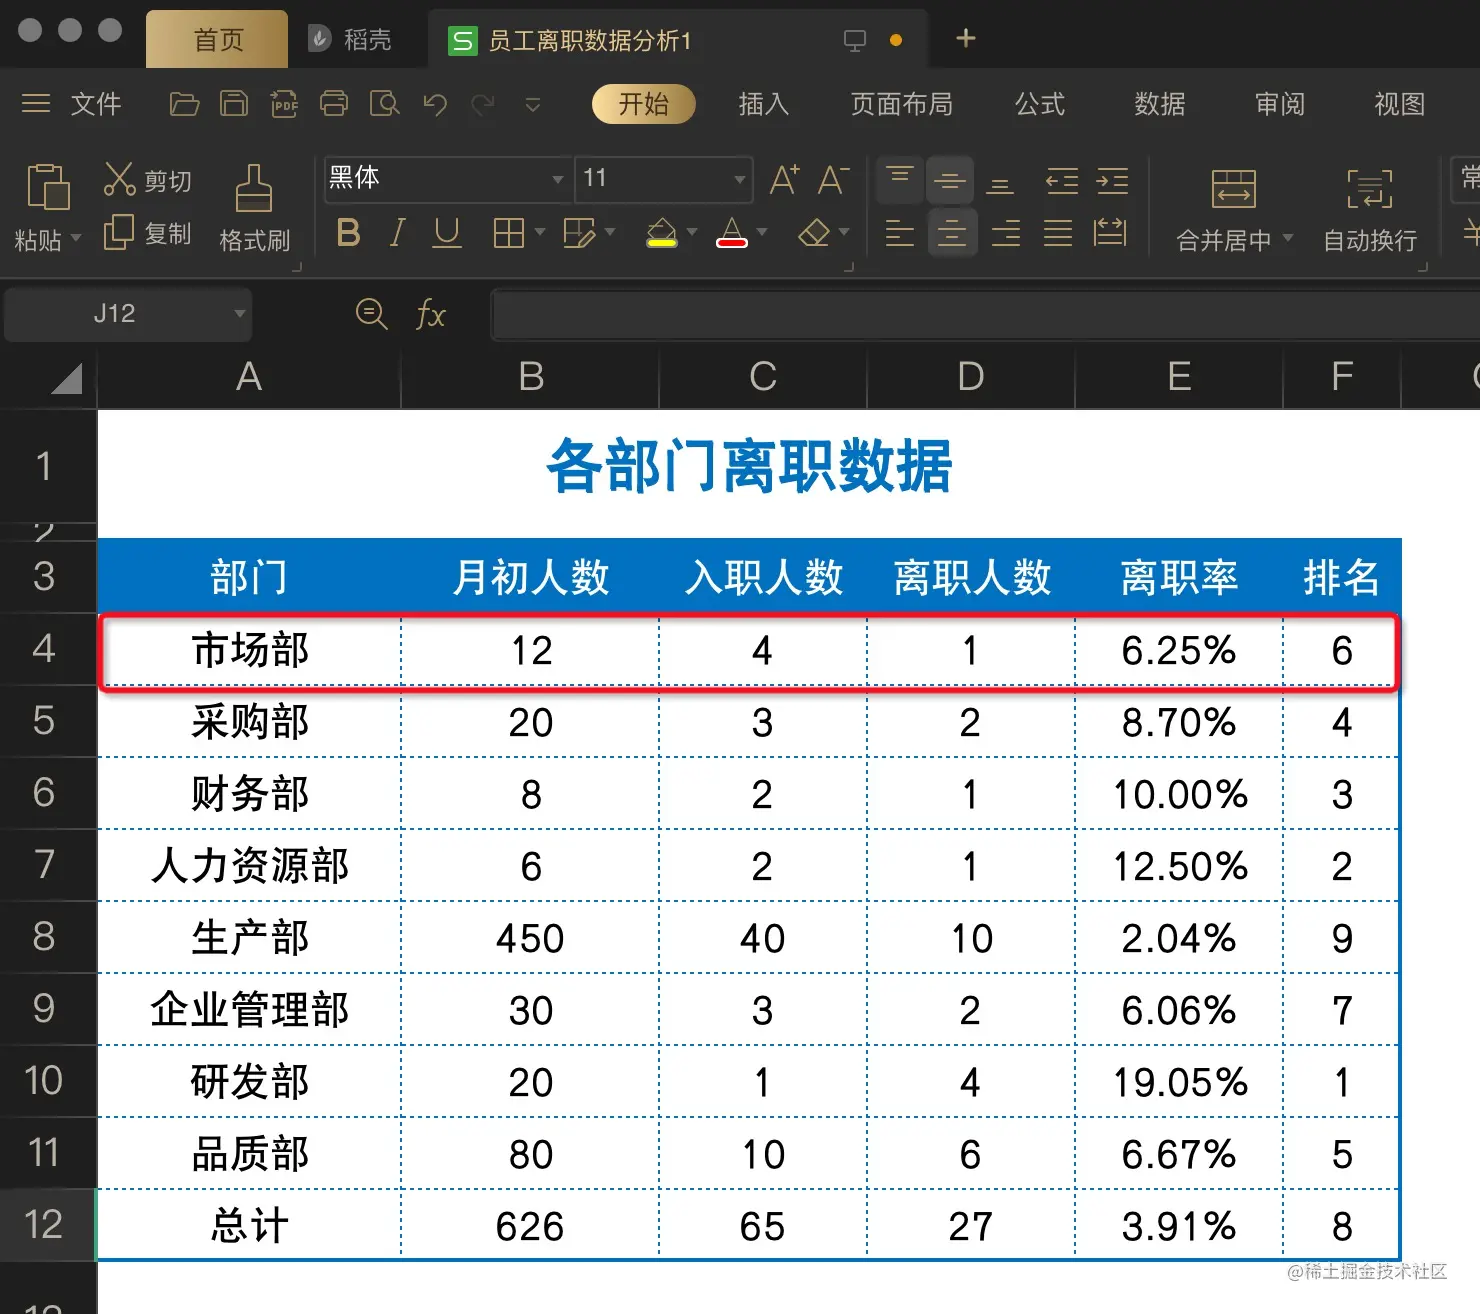Increase font size with A+ icon

click(x=784, y=180)
